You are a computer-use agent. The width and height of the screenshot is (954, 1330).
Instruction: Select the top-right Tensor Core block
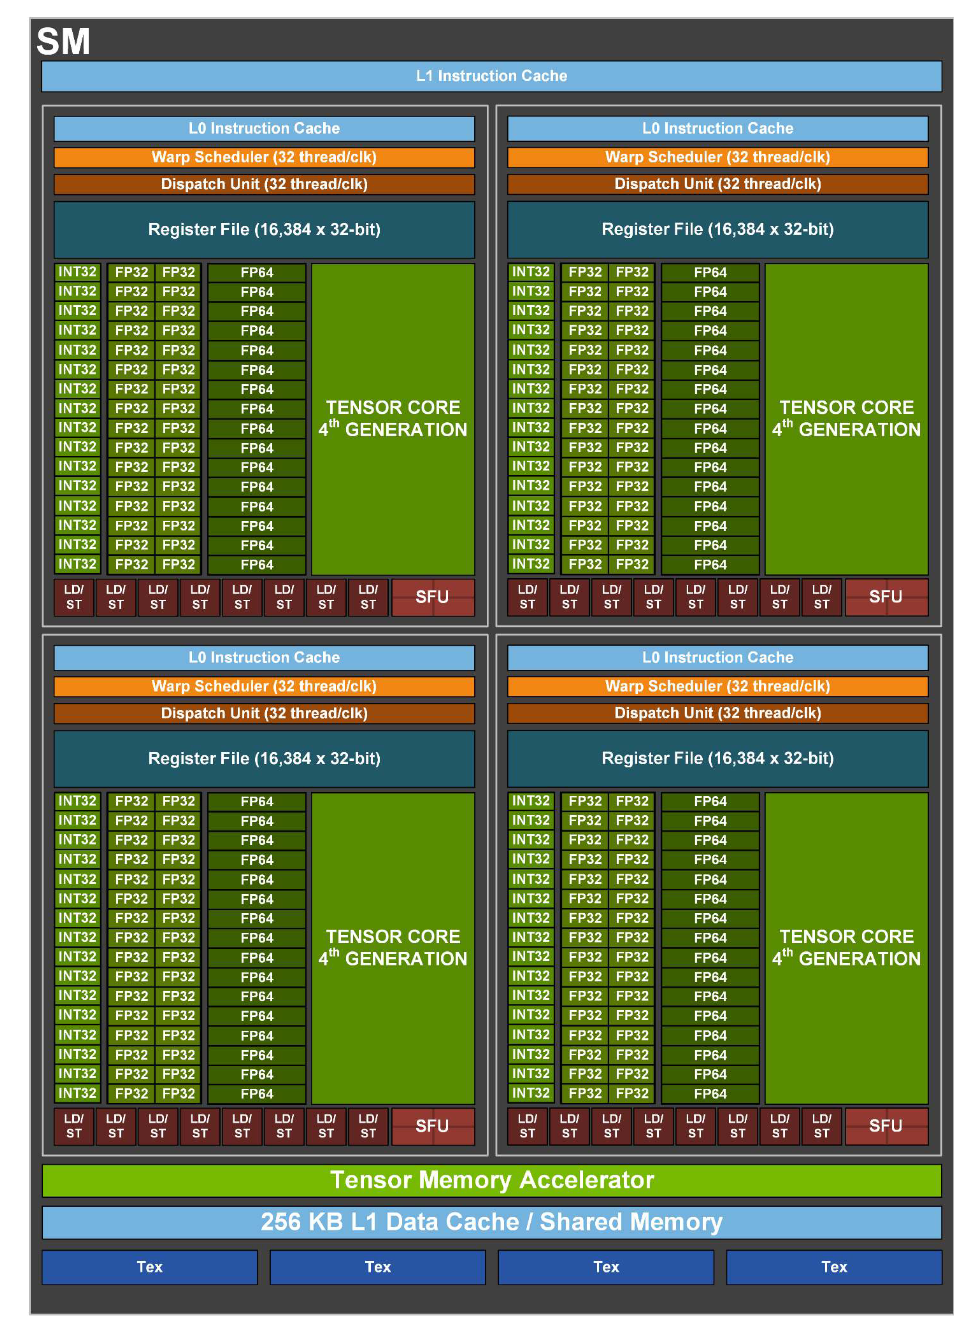[846, 419]
